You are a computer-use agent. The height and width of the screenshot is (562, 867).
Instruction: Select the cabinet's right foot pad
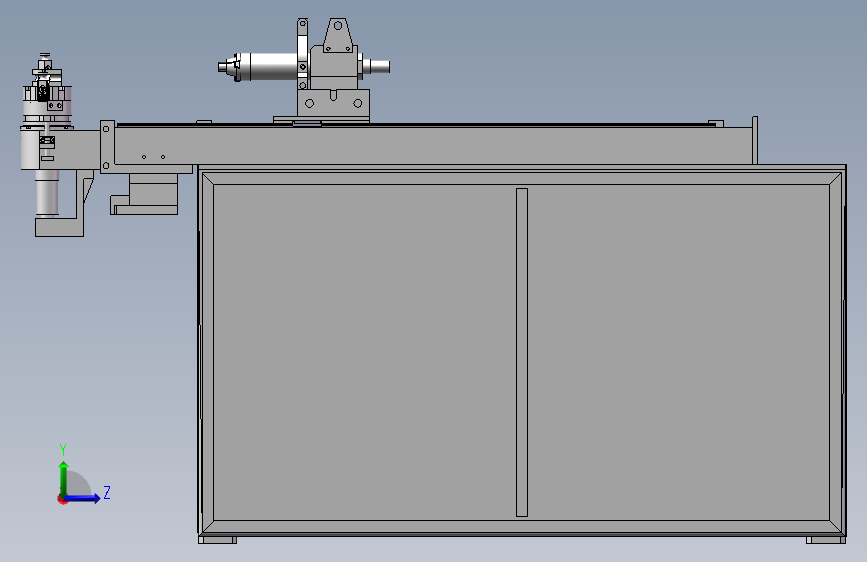point(826,539)
